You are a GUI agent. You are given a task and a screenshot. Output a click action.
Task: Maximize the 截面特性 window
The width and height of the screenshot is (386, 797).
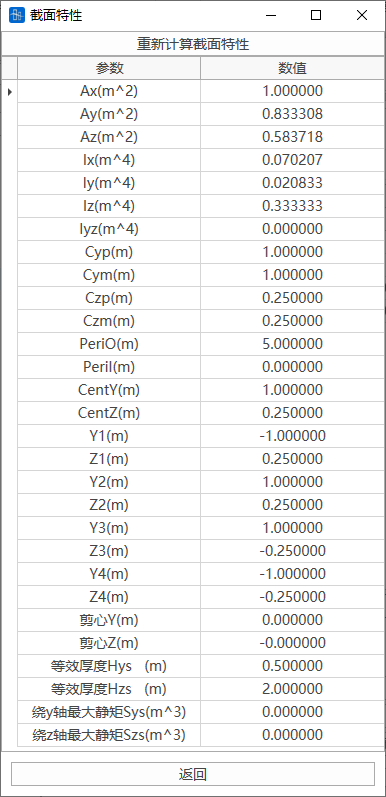pyautogui.click(x=316, y=15)
